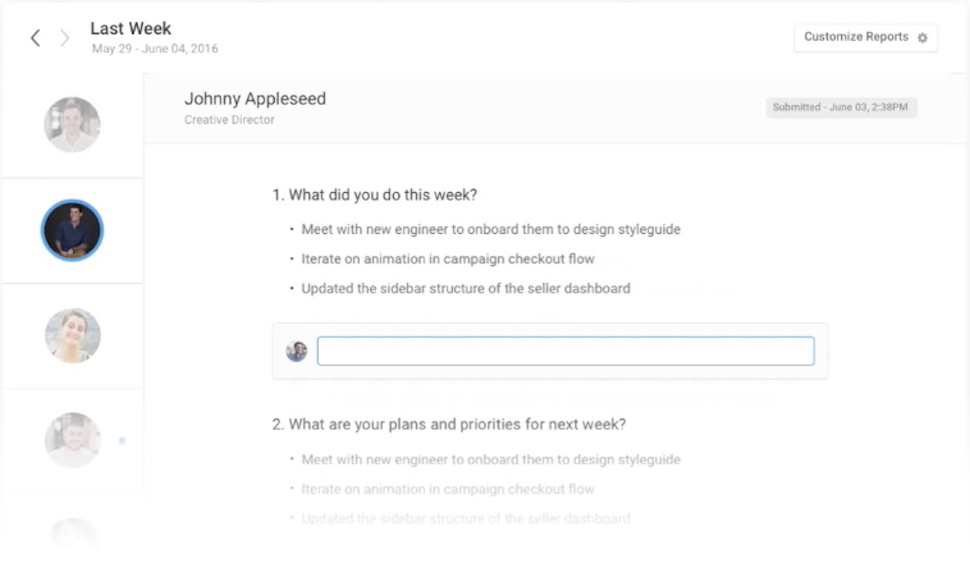This screenshot has width=970, height=568.
Task: Click the May 29 - June 04, 2016 date range
Action: pyautogui.click(x=155, y=49)
